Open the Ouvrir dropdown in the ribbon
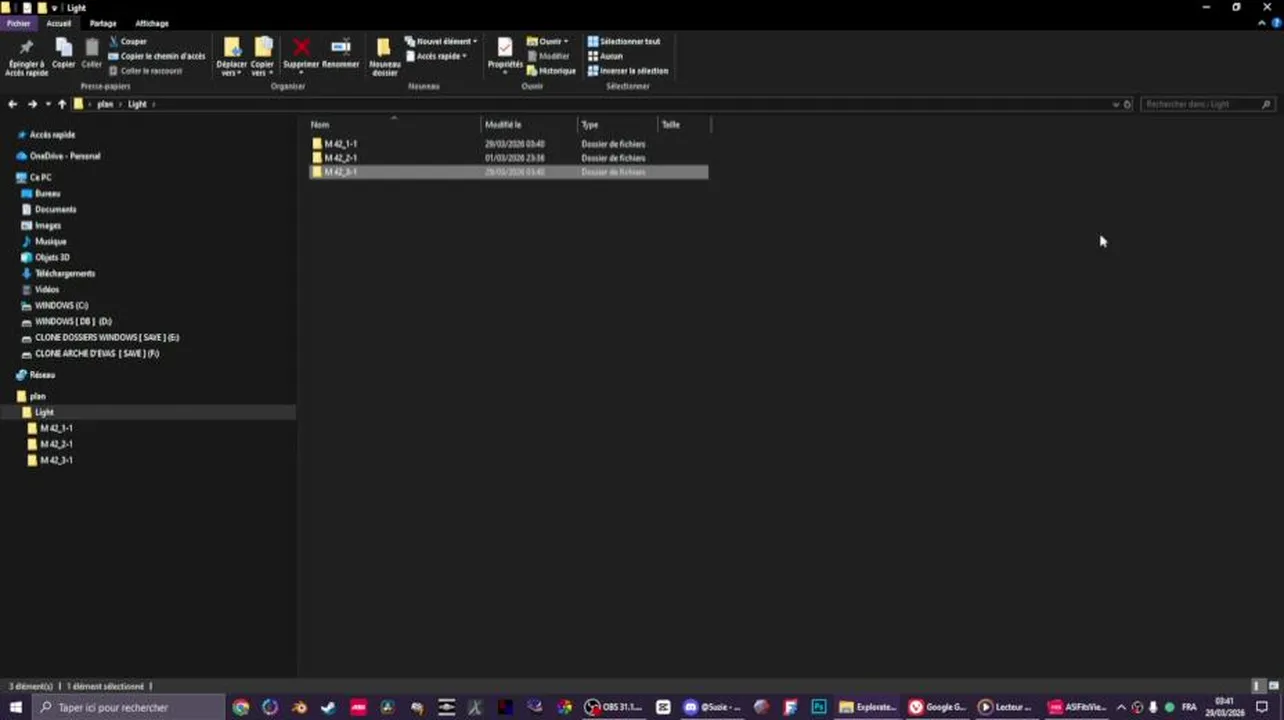The image size is (1284, 720). pyautogui.click(x=547, y=42)
